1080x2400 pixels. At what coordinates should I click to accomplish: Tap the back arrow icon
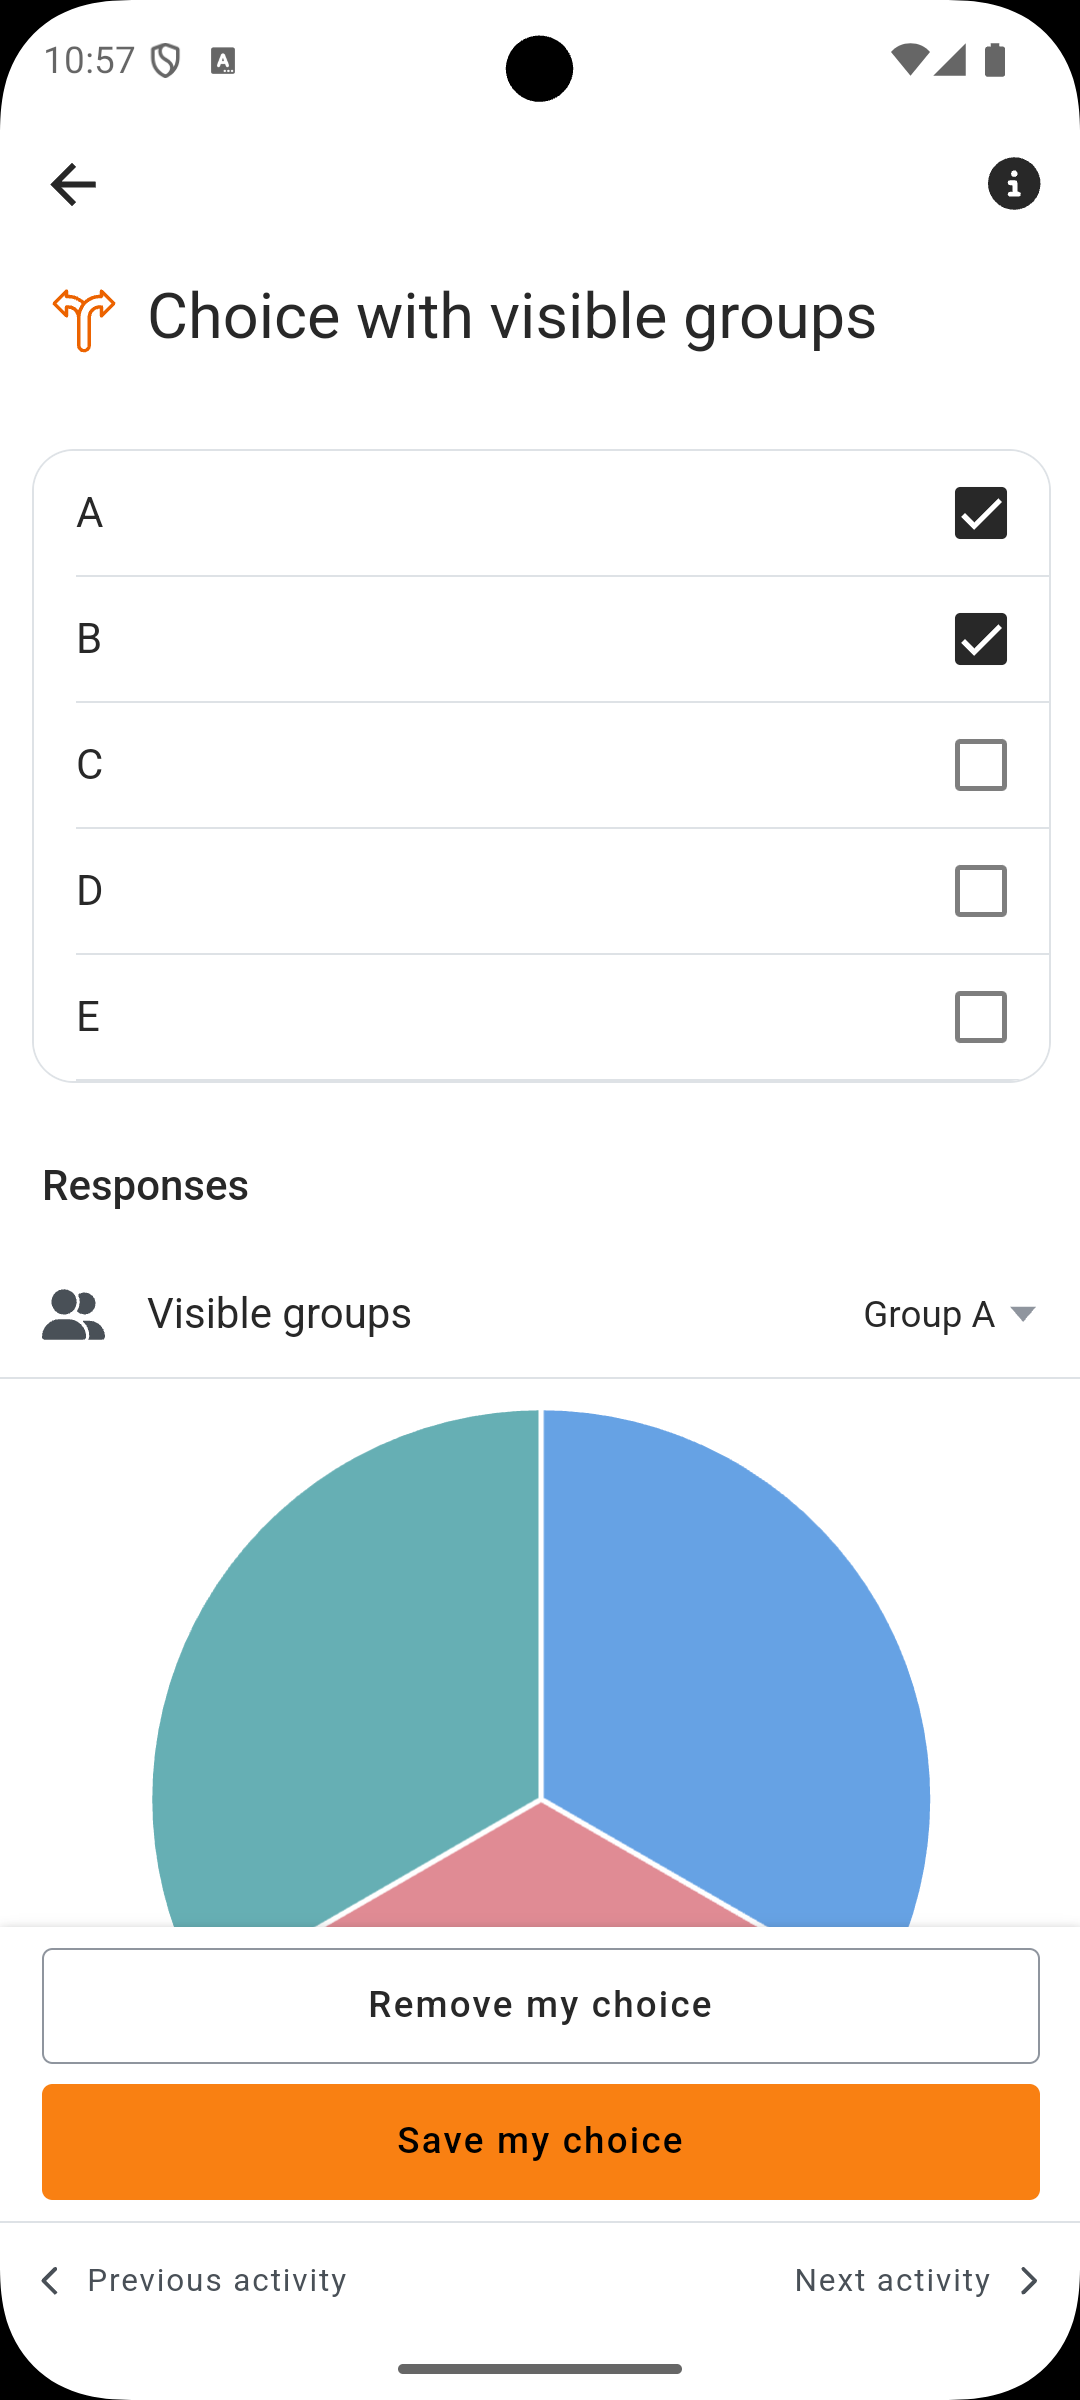pos(73,184)
